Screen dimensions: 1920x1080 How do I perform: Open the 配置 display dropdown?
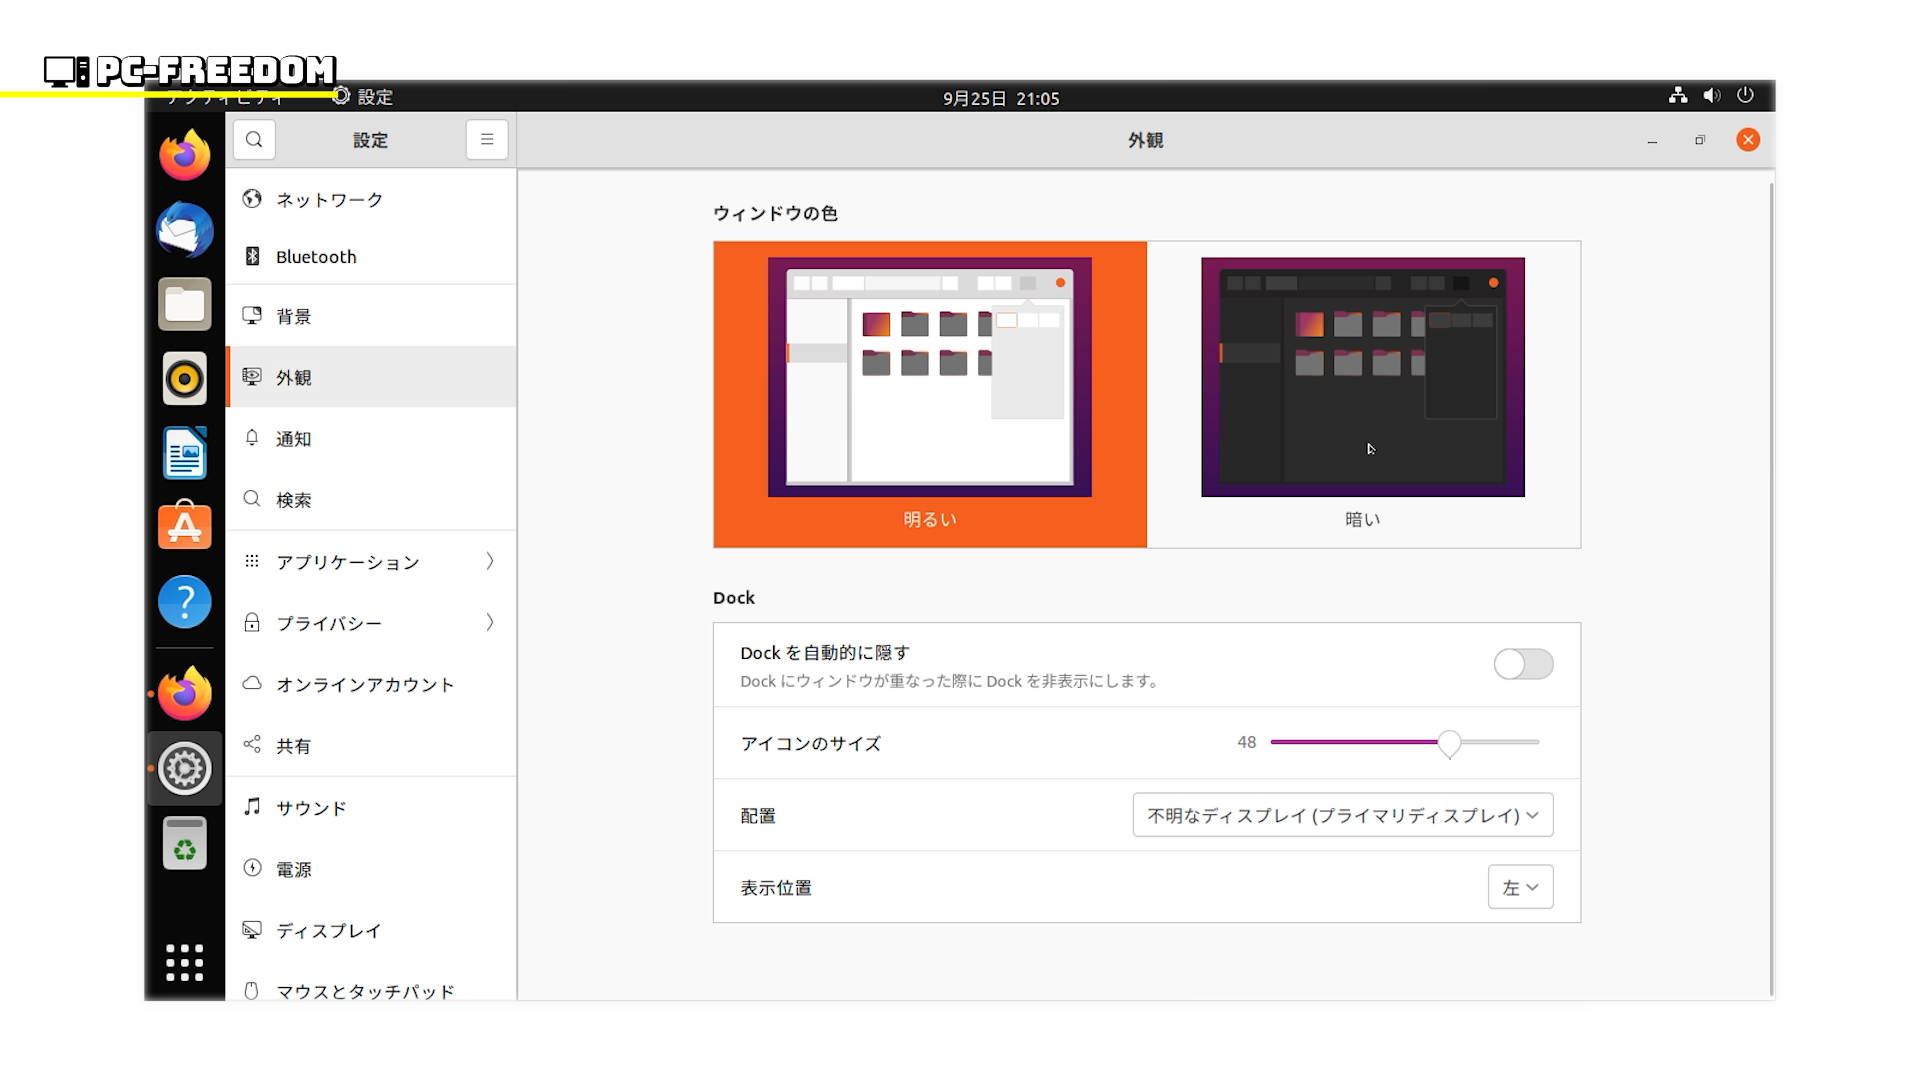pos(1342,815)
